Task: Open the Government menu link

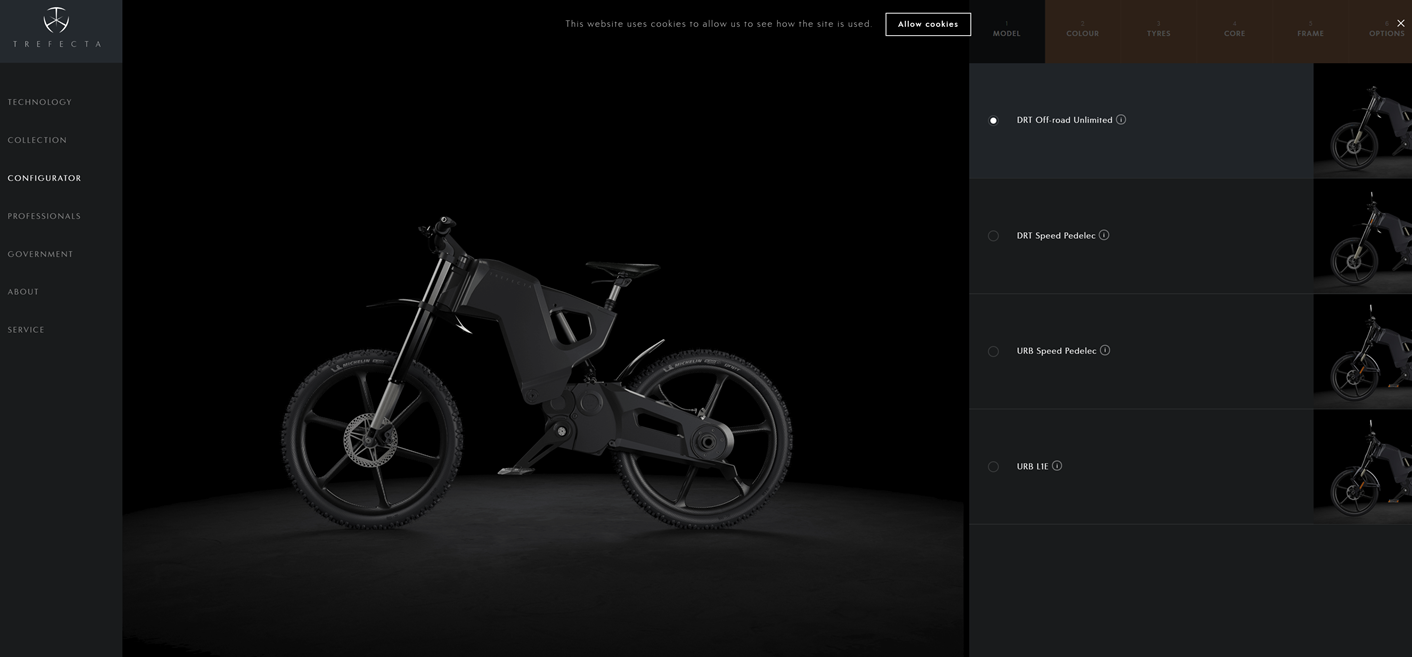Action: (x=40, y=254)
